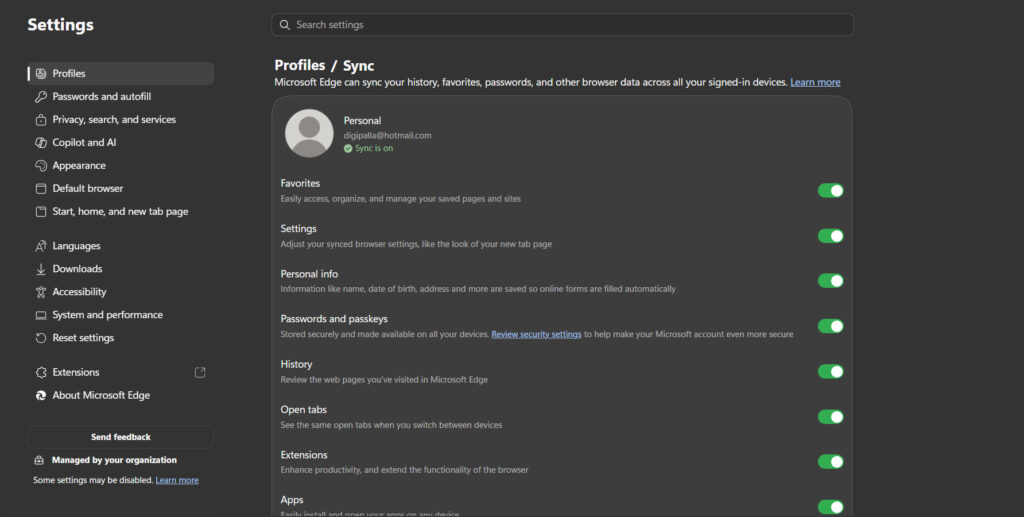Viewport: 1024px width, 517px height.
Task: Click the Copilot and AI icon
Action: (x=40, y=142)
